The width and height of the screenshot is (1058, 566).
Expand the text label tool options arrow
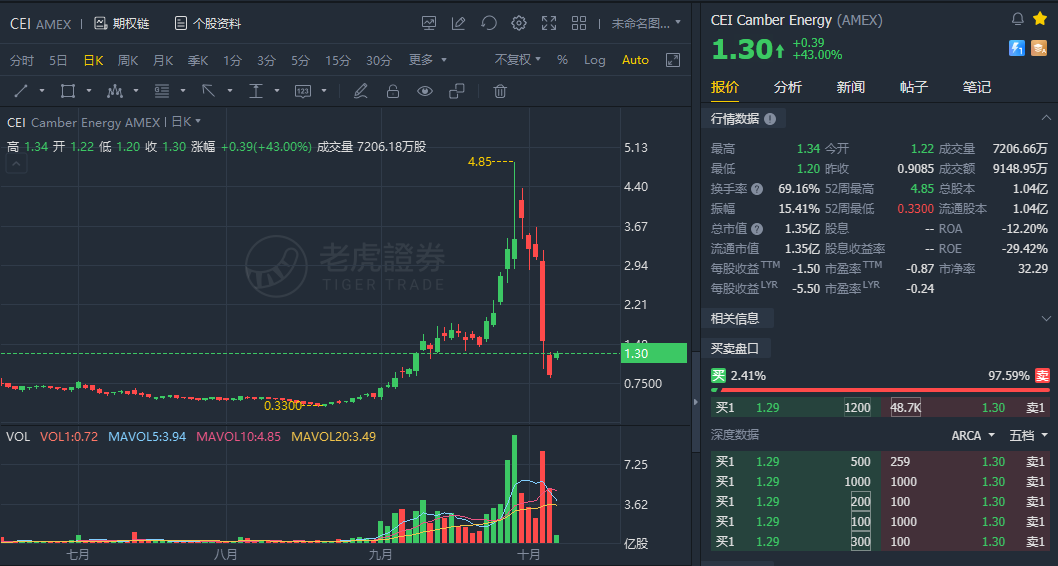point(324,91)
